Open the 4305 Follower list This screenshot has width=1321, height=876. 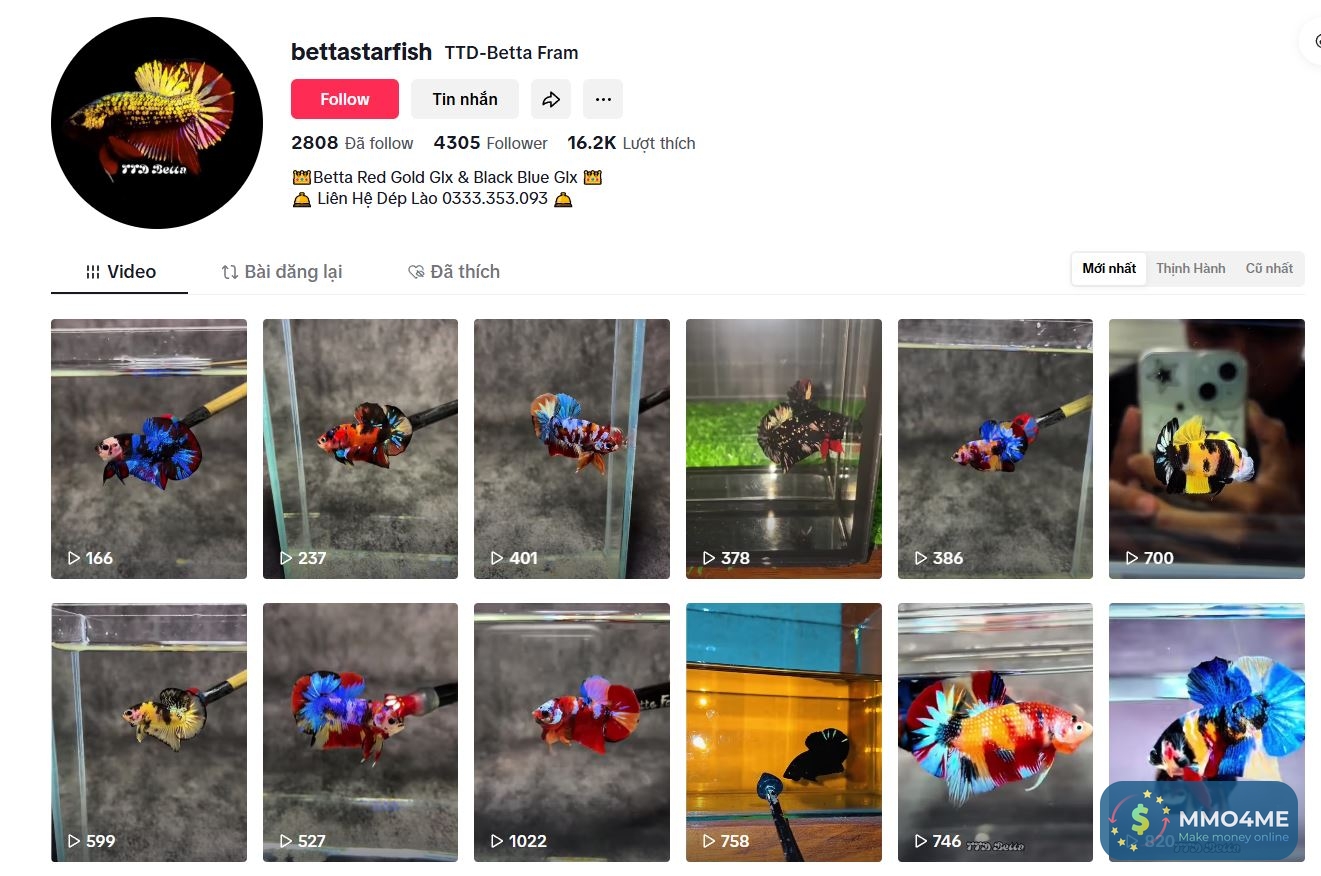(490, 143)
